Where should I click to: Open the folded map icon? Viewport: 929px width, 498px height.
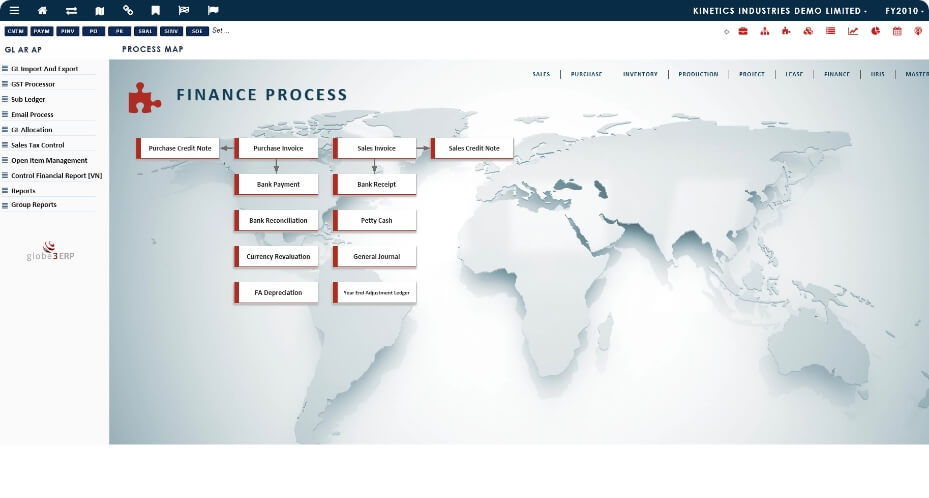100,10
